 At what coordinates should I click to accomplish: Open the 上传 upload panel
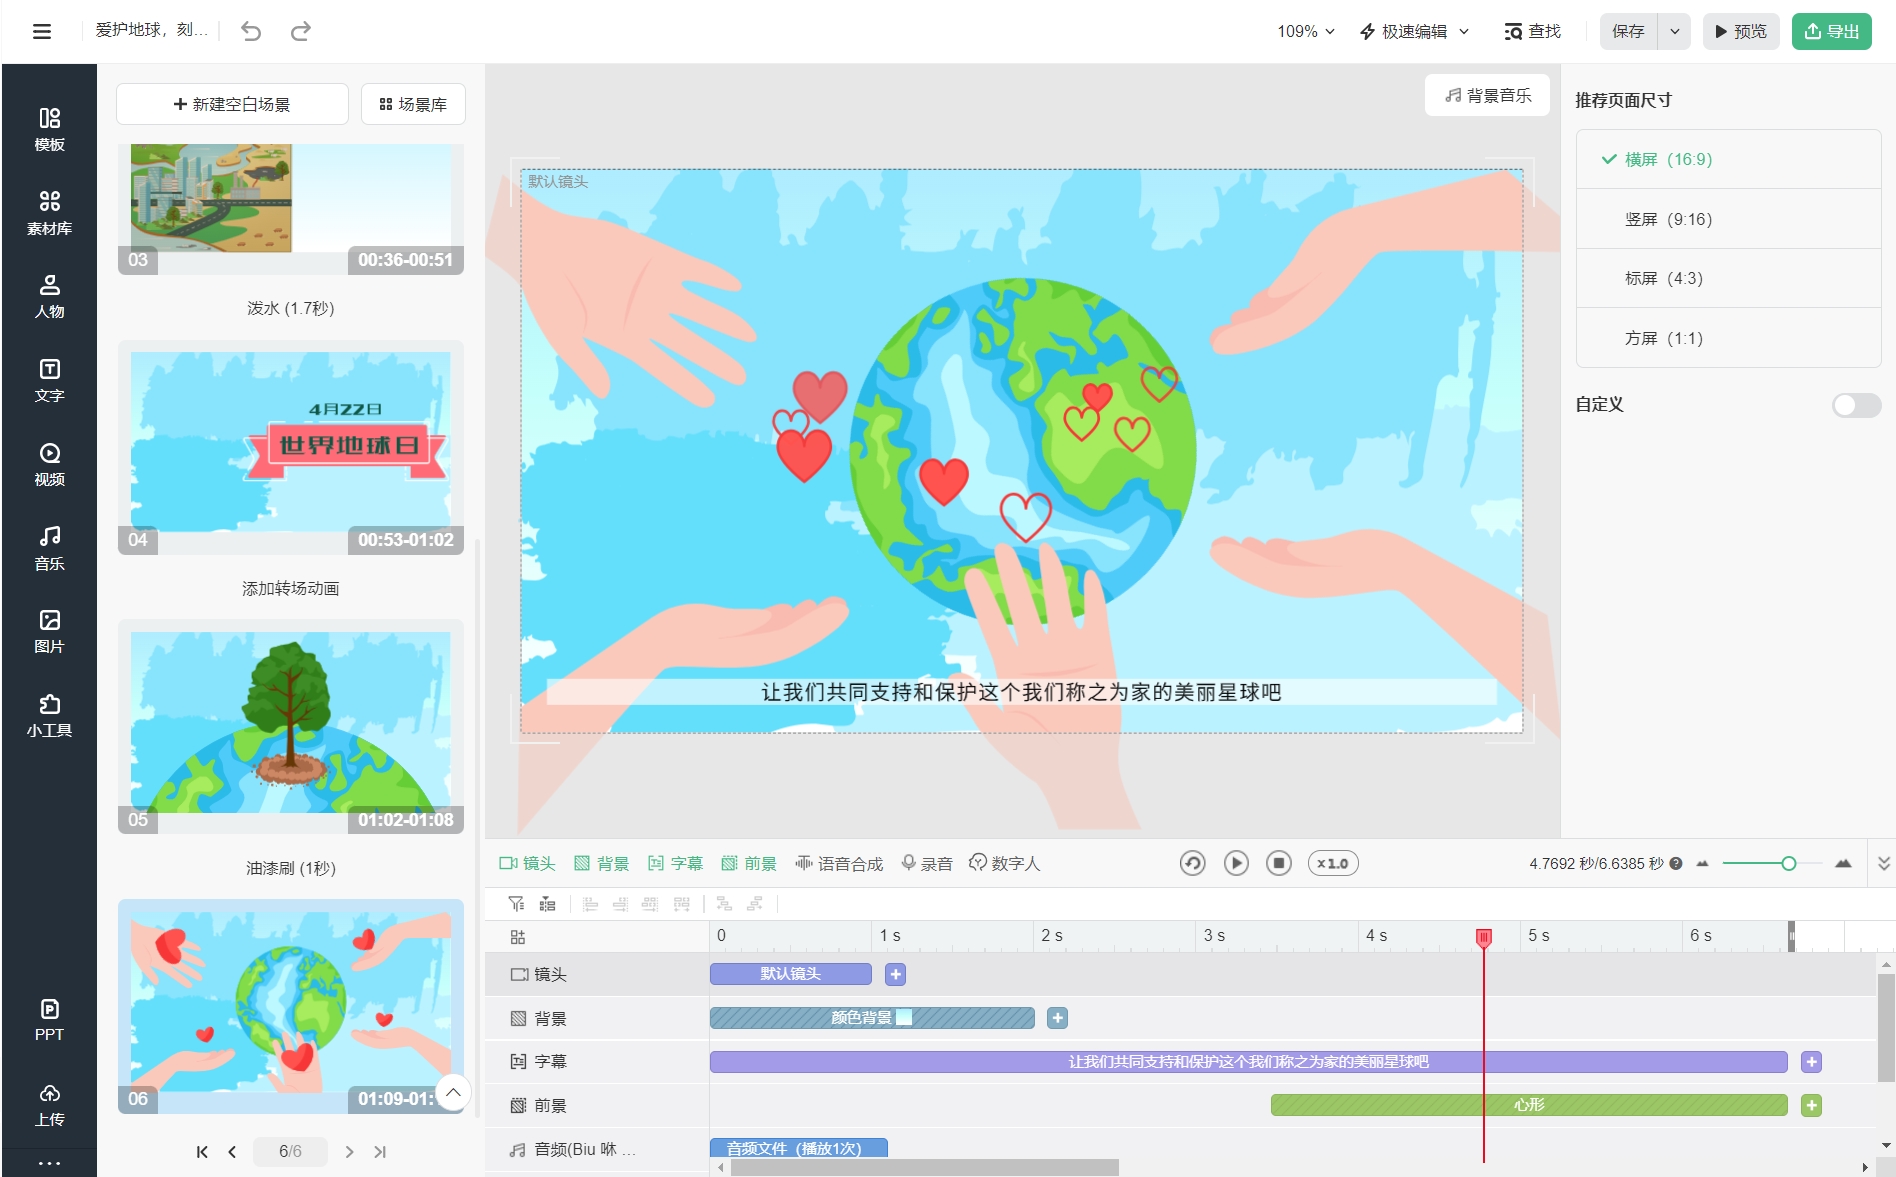49,1105
